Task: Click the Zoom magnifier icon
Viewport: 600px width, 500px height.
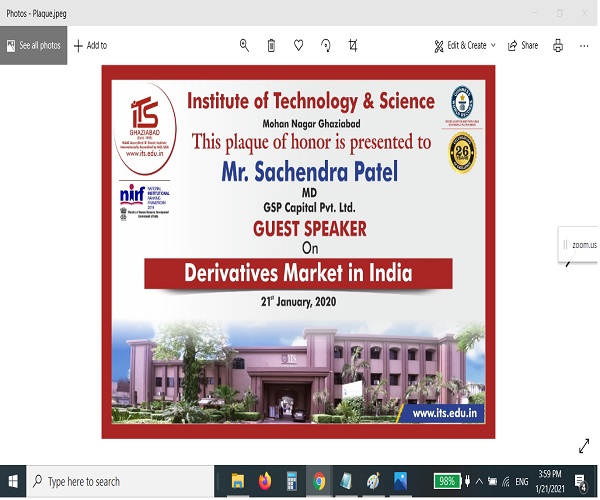Action: [244, 46]
